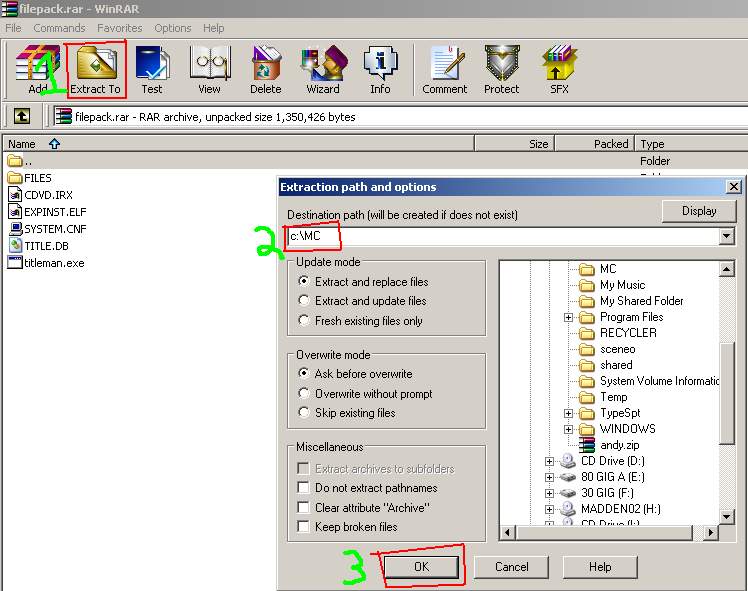Screen dimensions: 748x591
Task: Expand CD Drive (D:) tree node
Action: pos(549,461)
